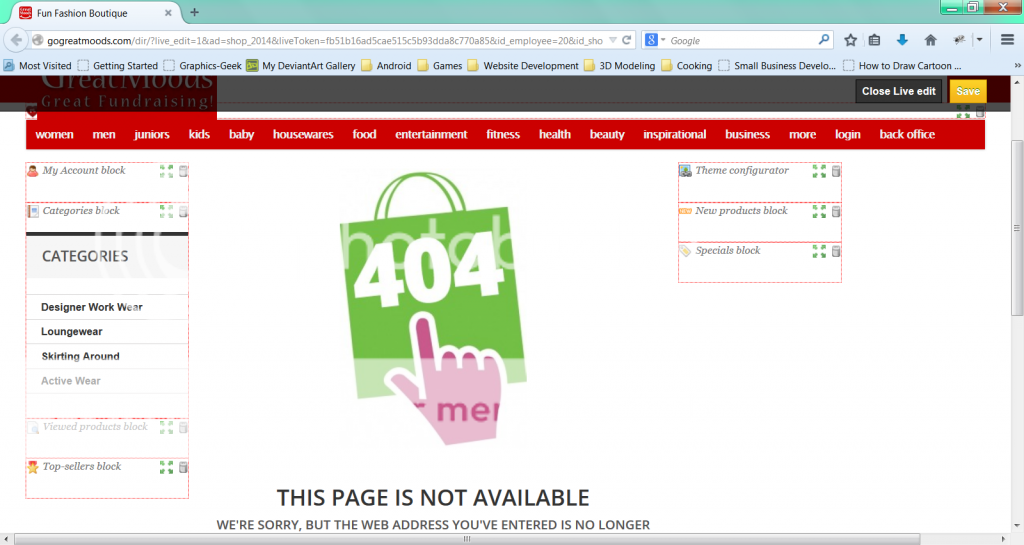Open the Loungewear category link
1024x545 pixels.
(72, 332)
